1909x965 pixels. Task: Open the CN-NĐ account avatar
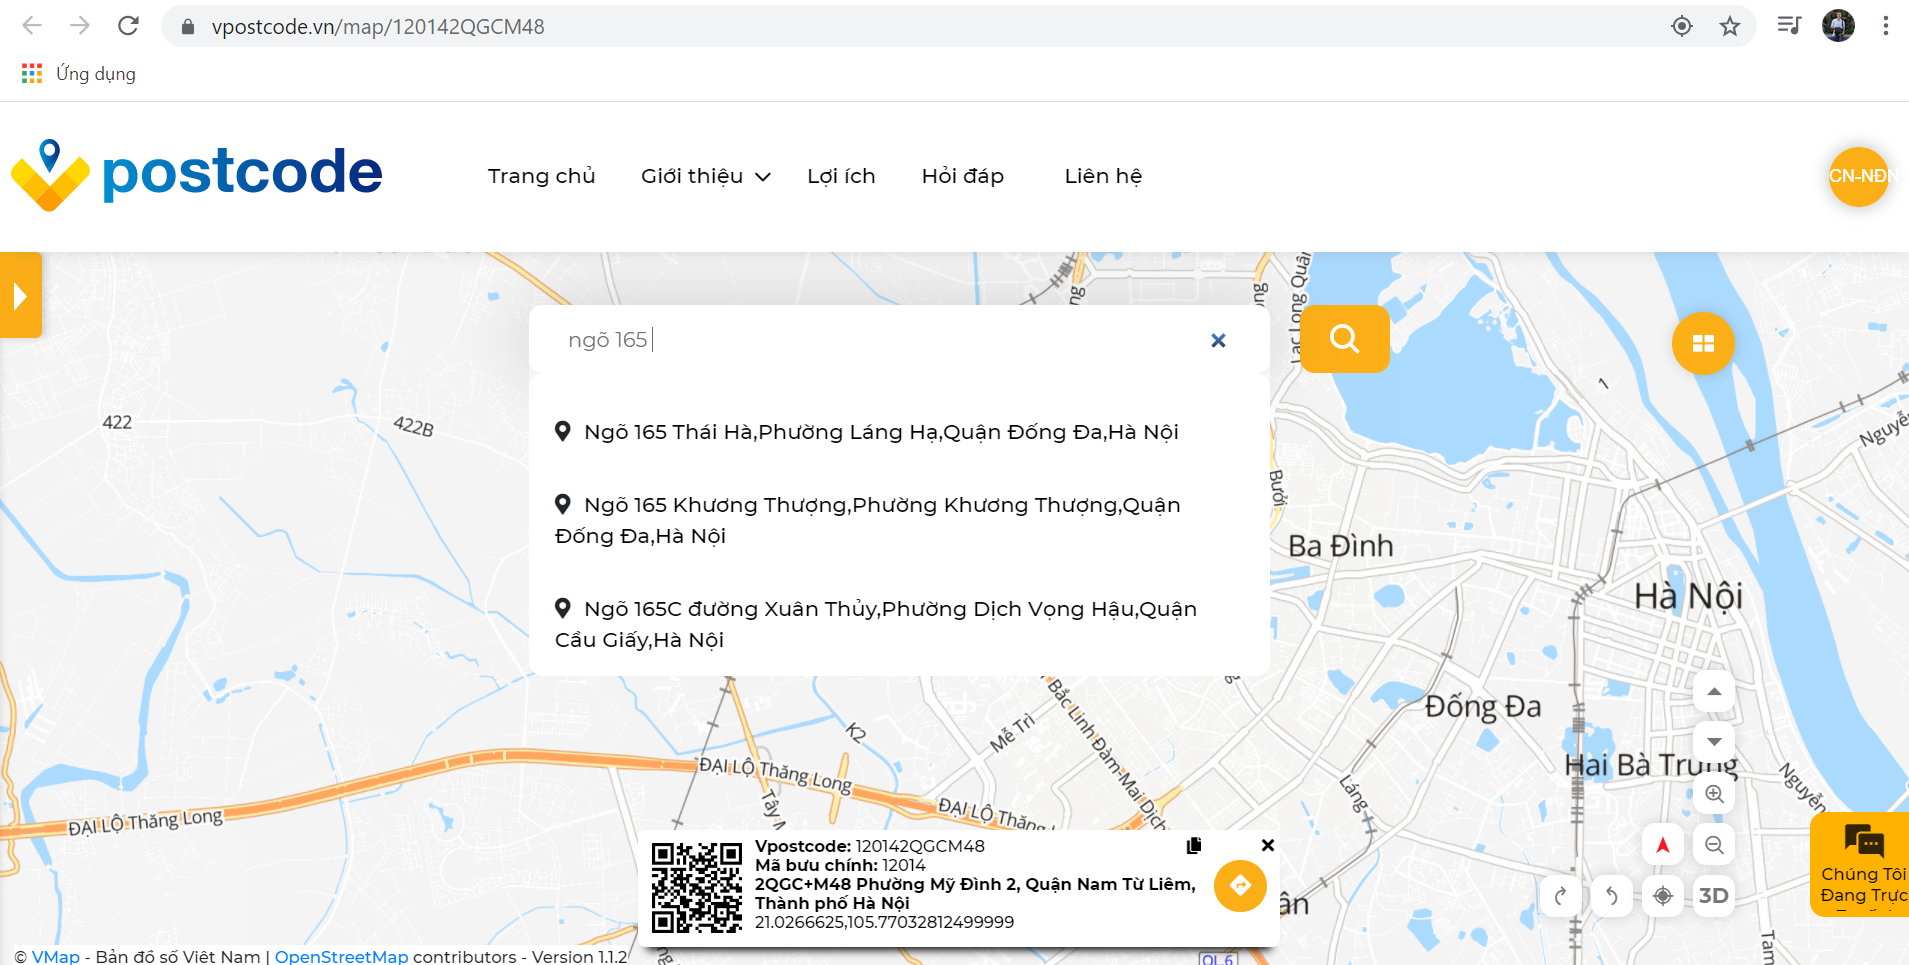pyautogui.click(x=1858, y=177)
